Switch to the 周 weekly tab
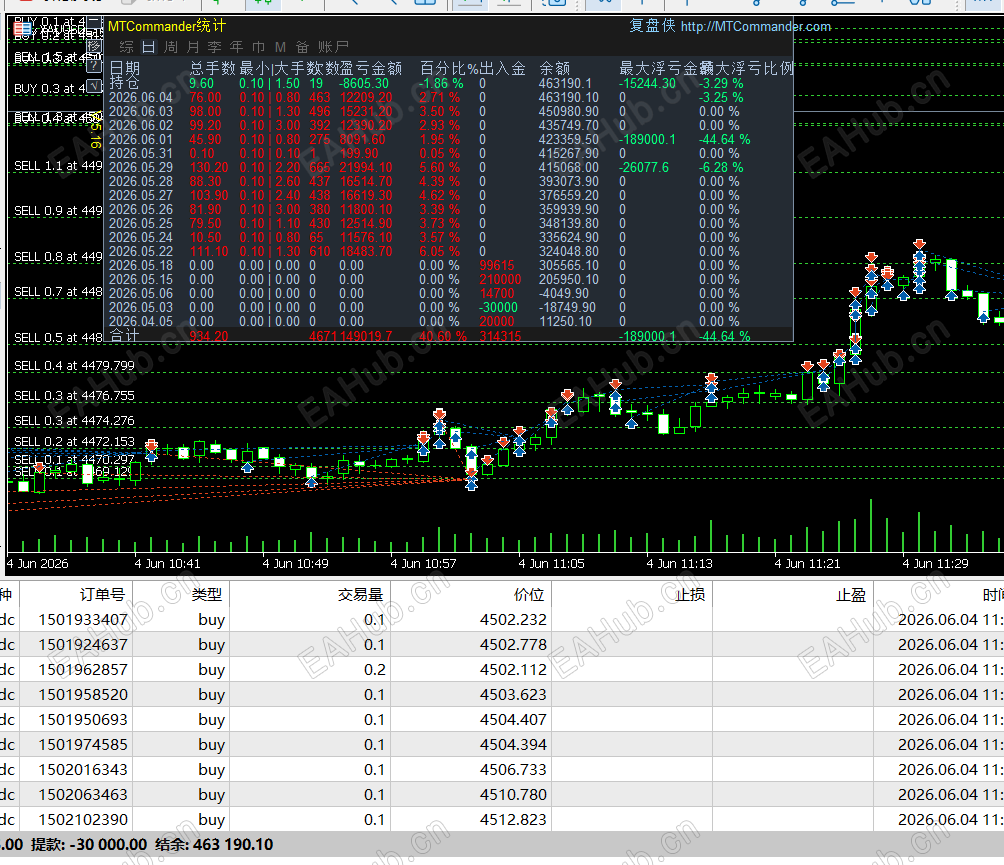 click(171, 47)
